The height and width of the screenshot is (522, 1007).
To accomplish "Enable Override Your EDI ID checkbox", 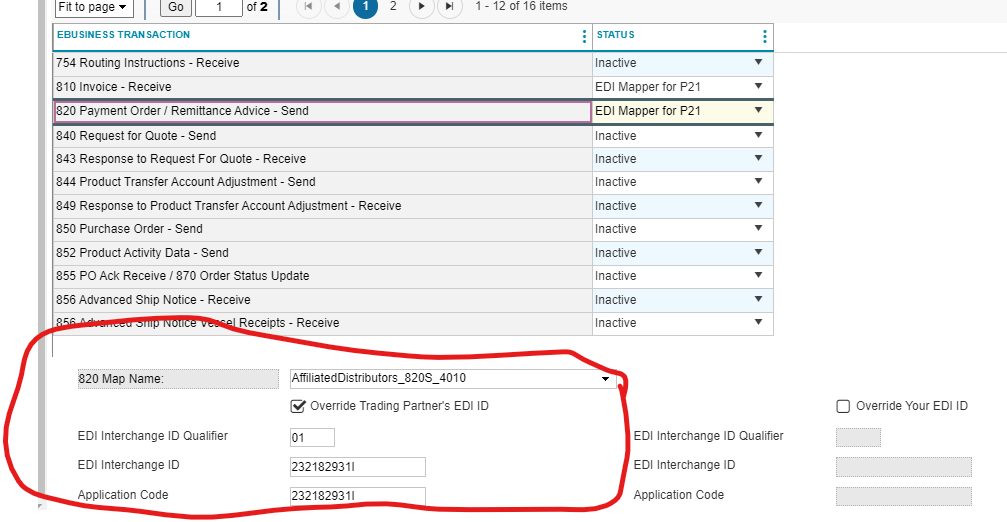I will coord(843,406).
